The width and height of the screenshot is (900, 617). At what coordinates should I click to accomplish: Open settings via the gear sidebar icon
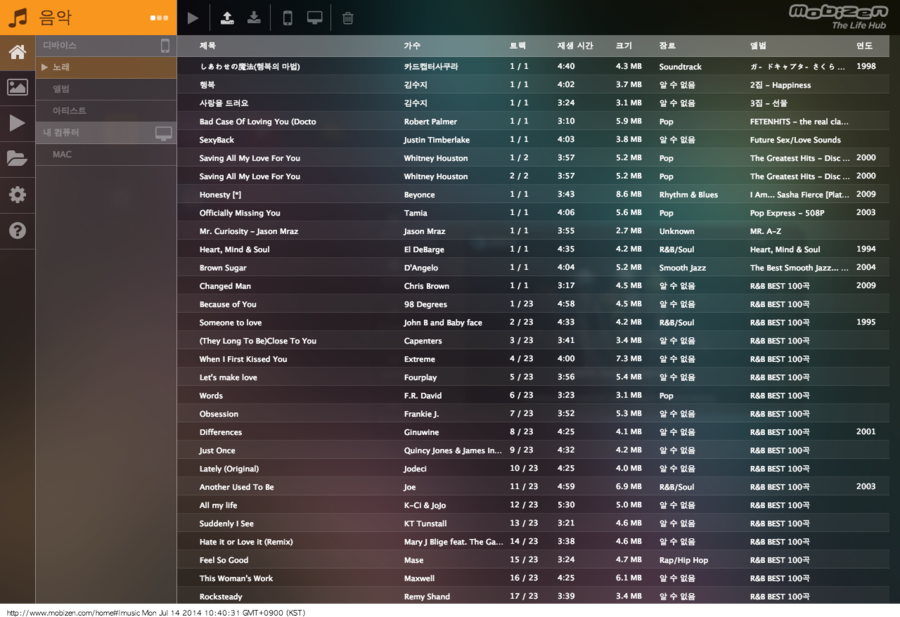17,195
